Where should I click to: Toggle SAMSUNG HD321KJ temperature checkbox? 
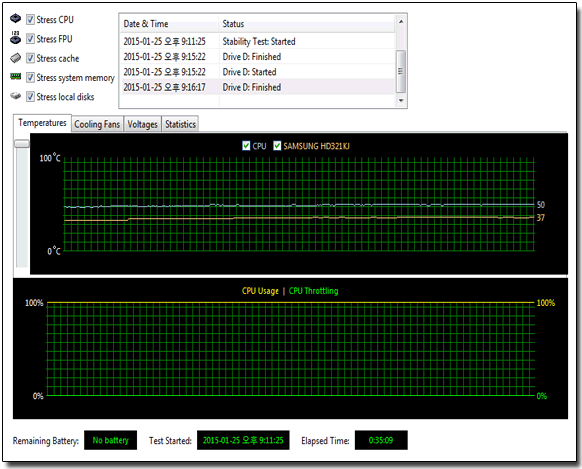[277, 145]
